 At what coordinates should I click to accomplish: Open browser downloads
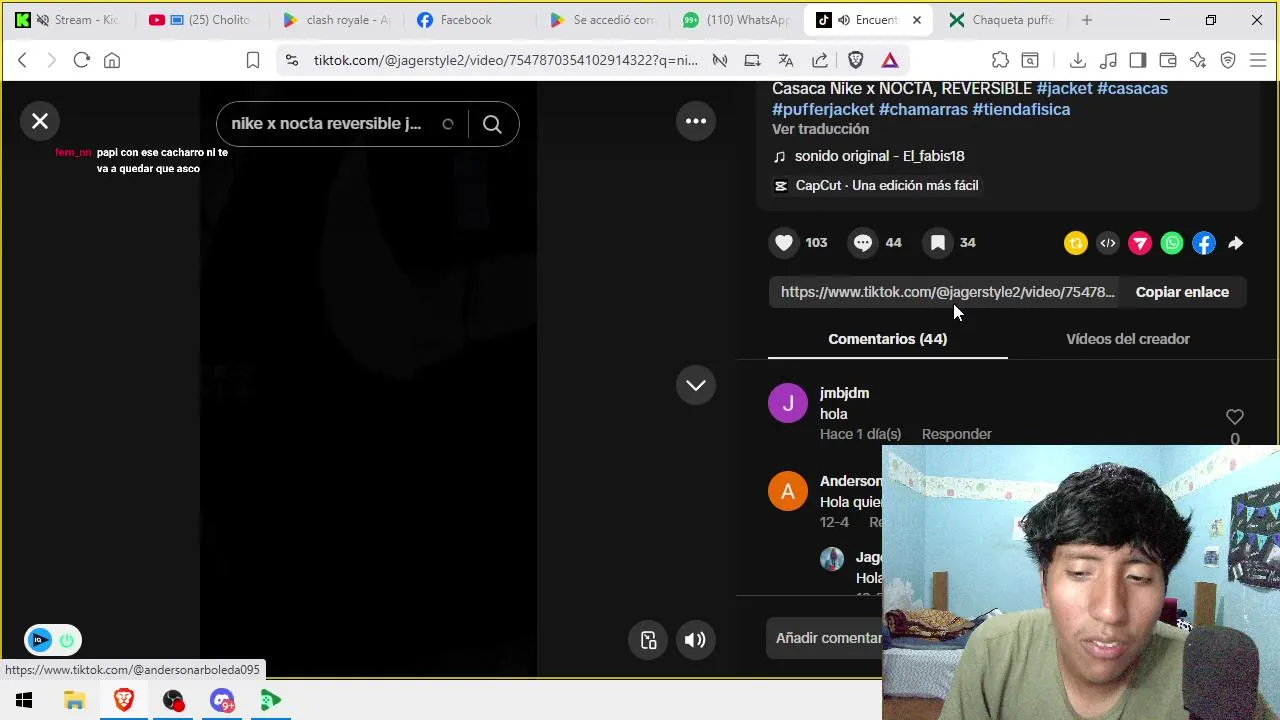1078,60
